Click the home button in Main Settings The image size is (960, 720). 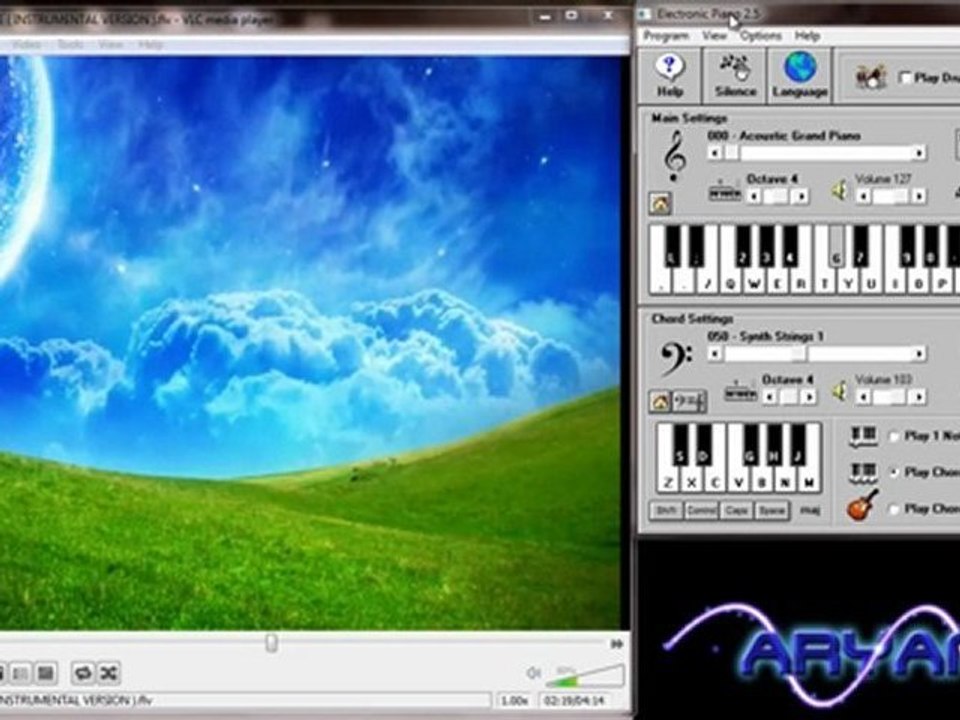660,204
